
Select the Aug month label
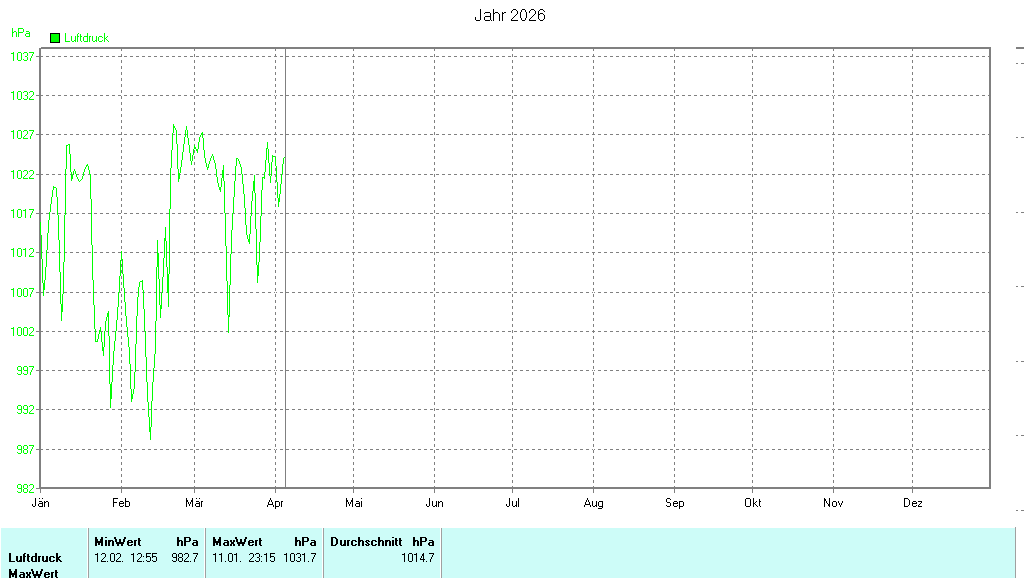593,503
